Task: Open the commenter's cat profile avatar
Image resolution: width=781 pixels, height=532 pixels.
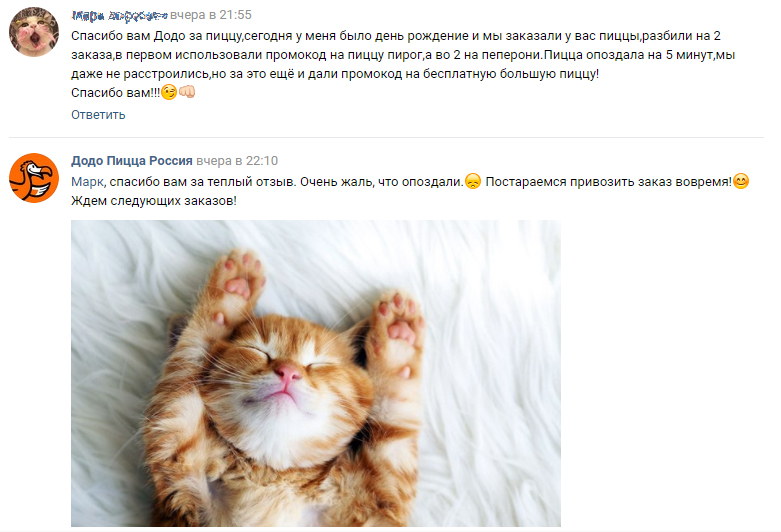Action: click(33, 32)
